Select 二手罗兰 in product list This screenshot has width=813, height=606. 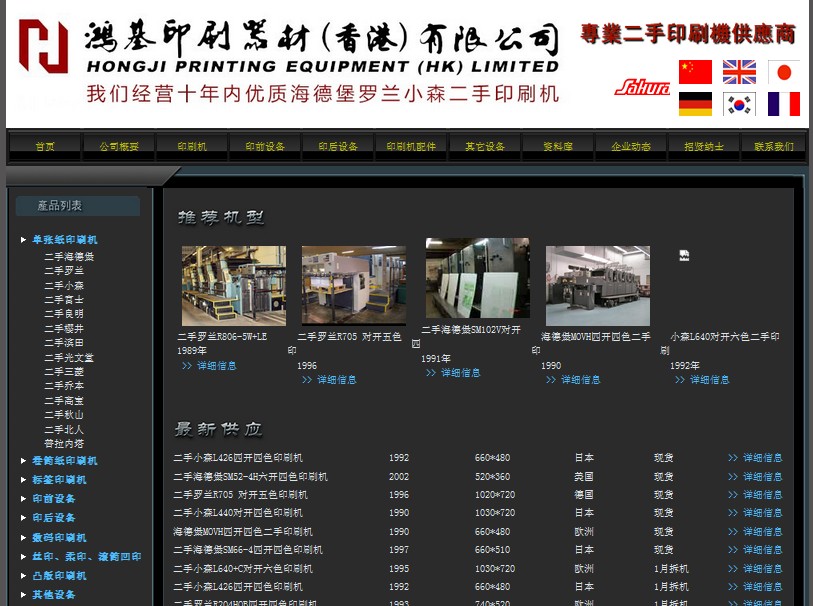coord(64,271)
